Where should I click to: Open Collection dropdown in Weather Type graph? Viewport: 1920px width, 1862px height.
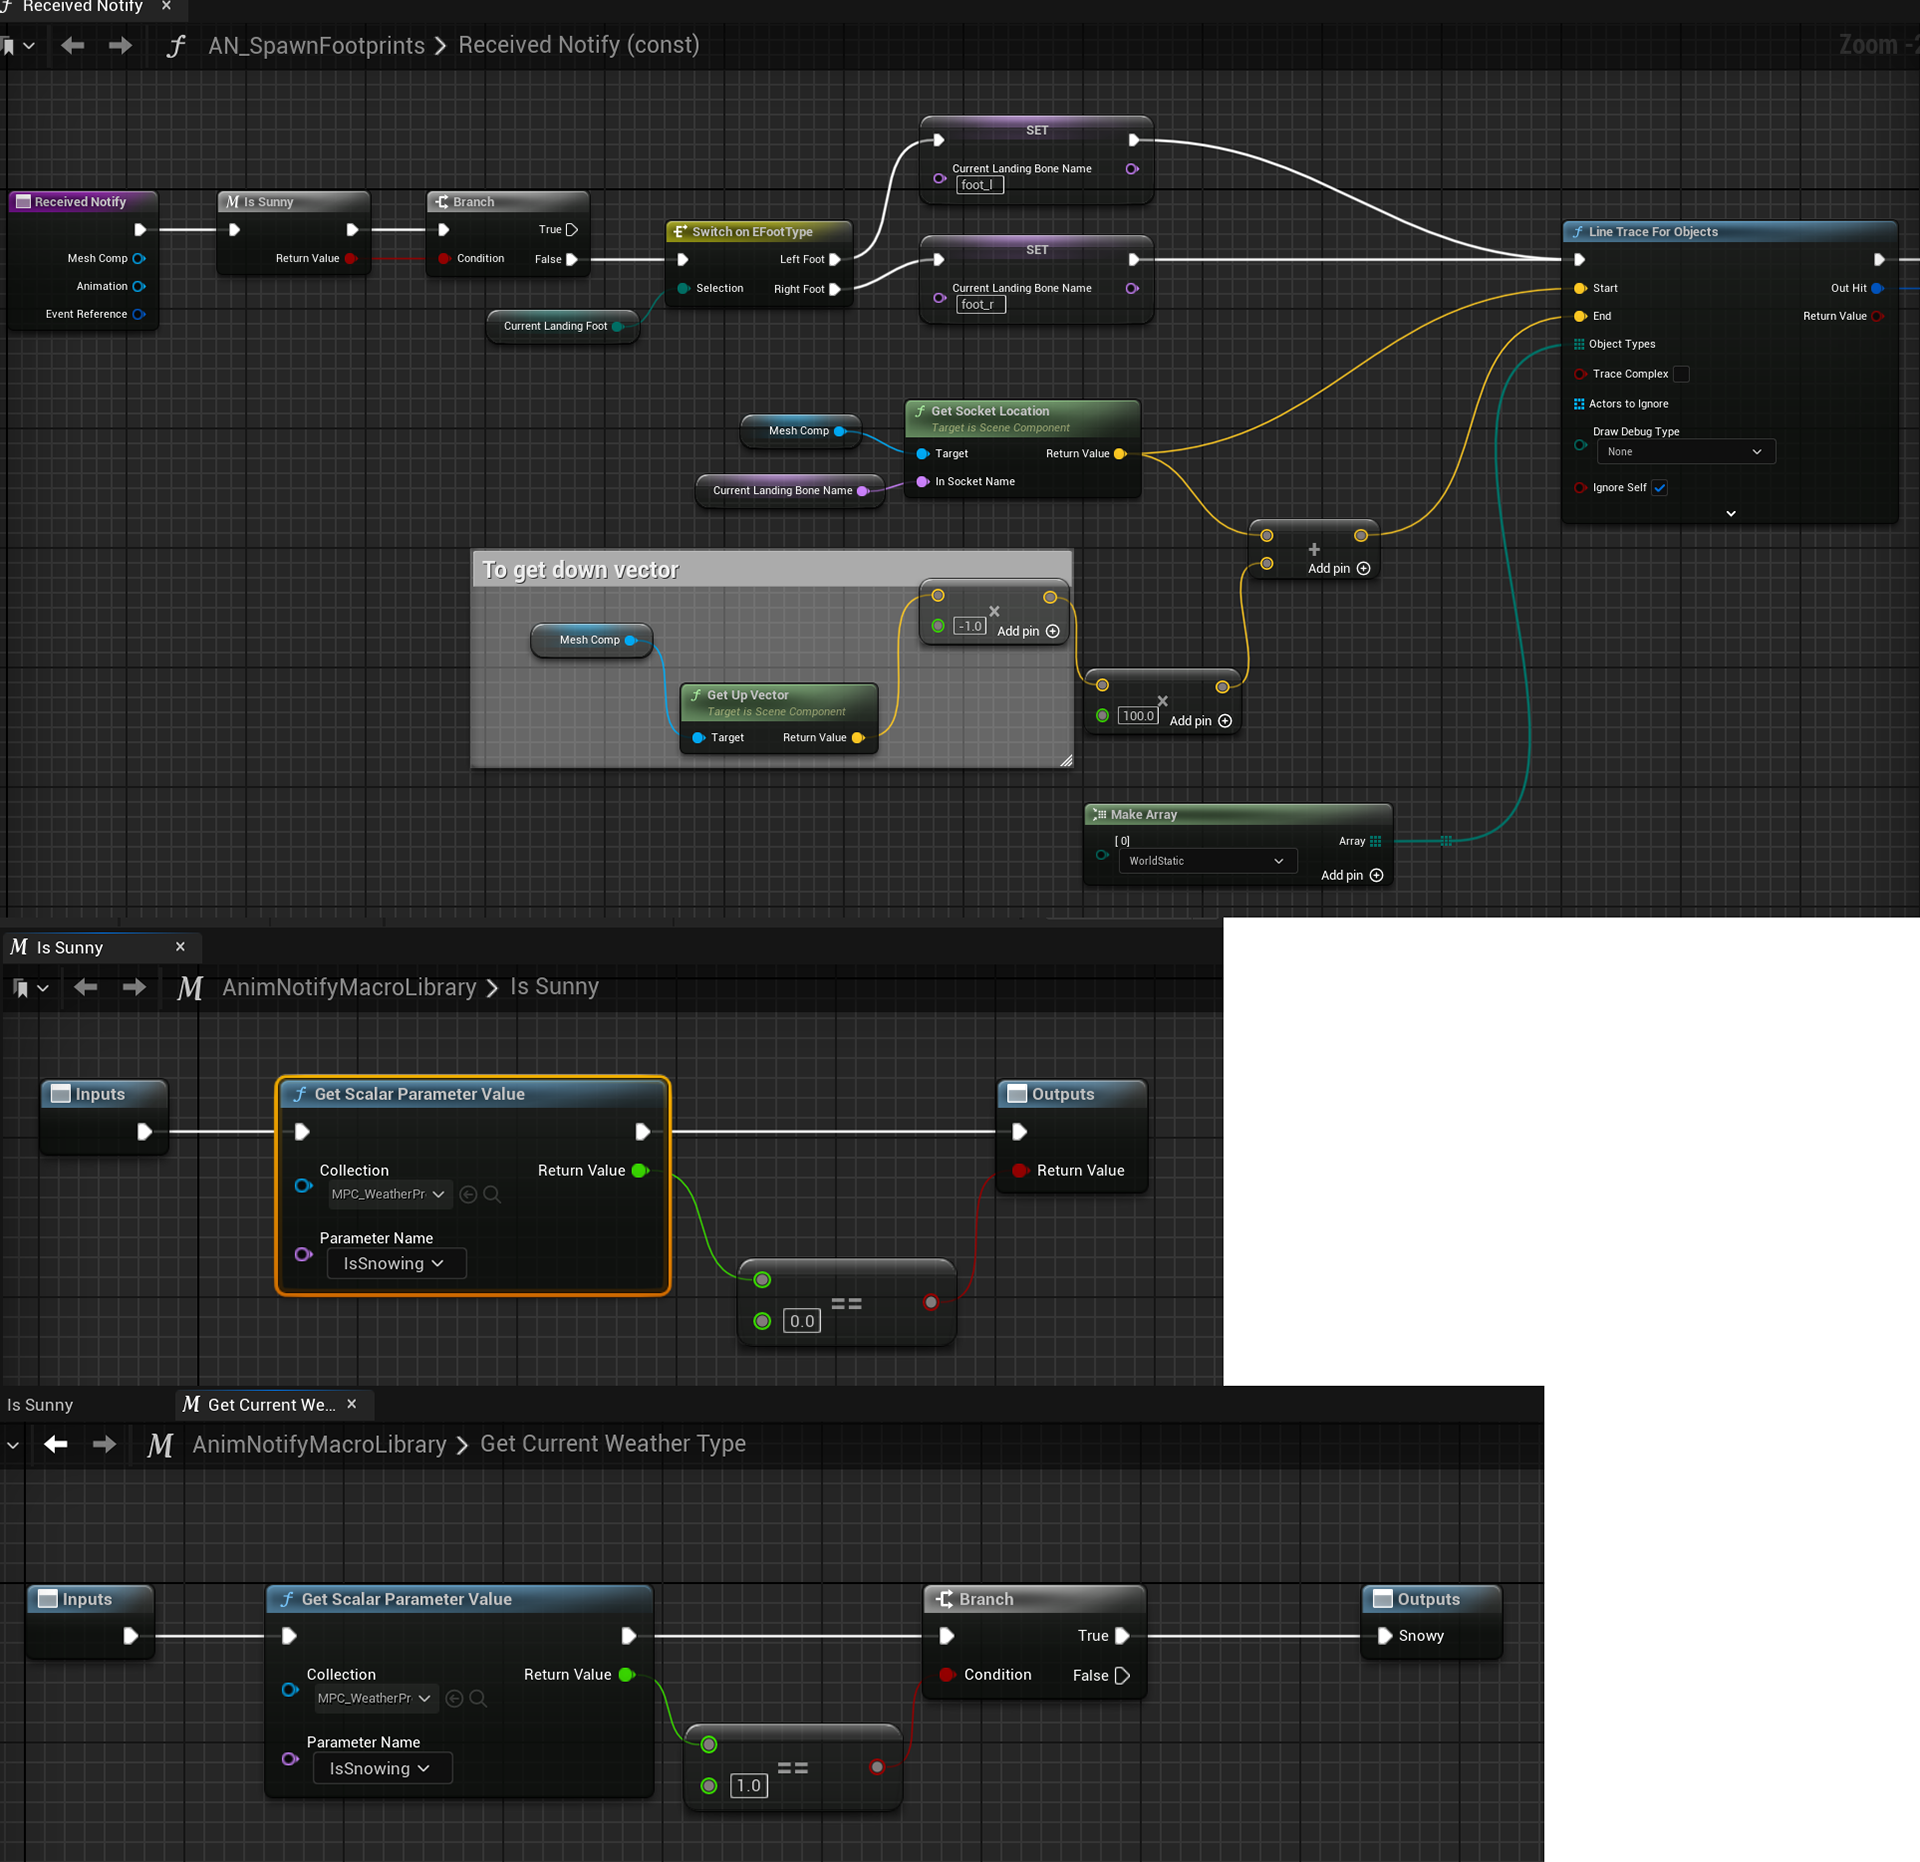coord(375,1699)
